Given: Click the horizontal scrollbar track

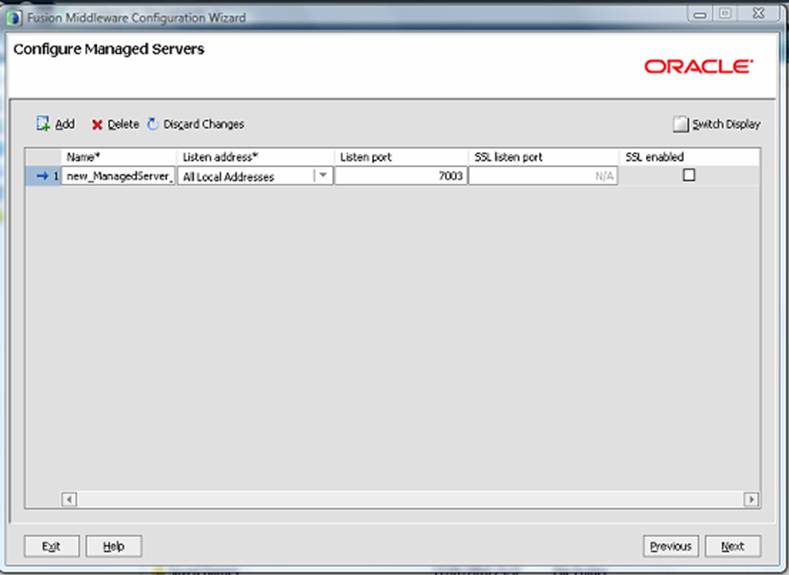Looking at the screenshot, I should pos(410,500).
